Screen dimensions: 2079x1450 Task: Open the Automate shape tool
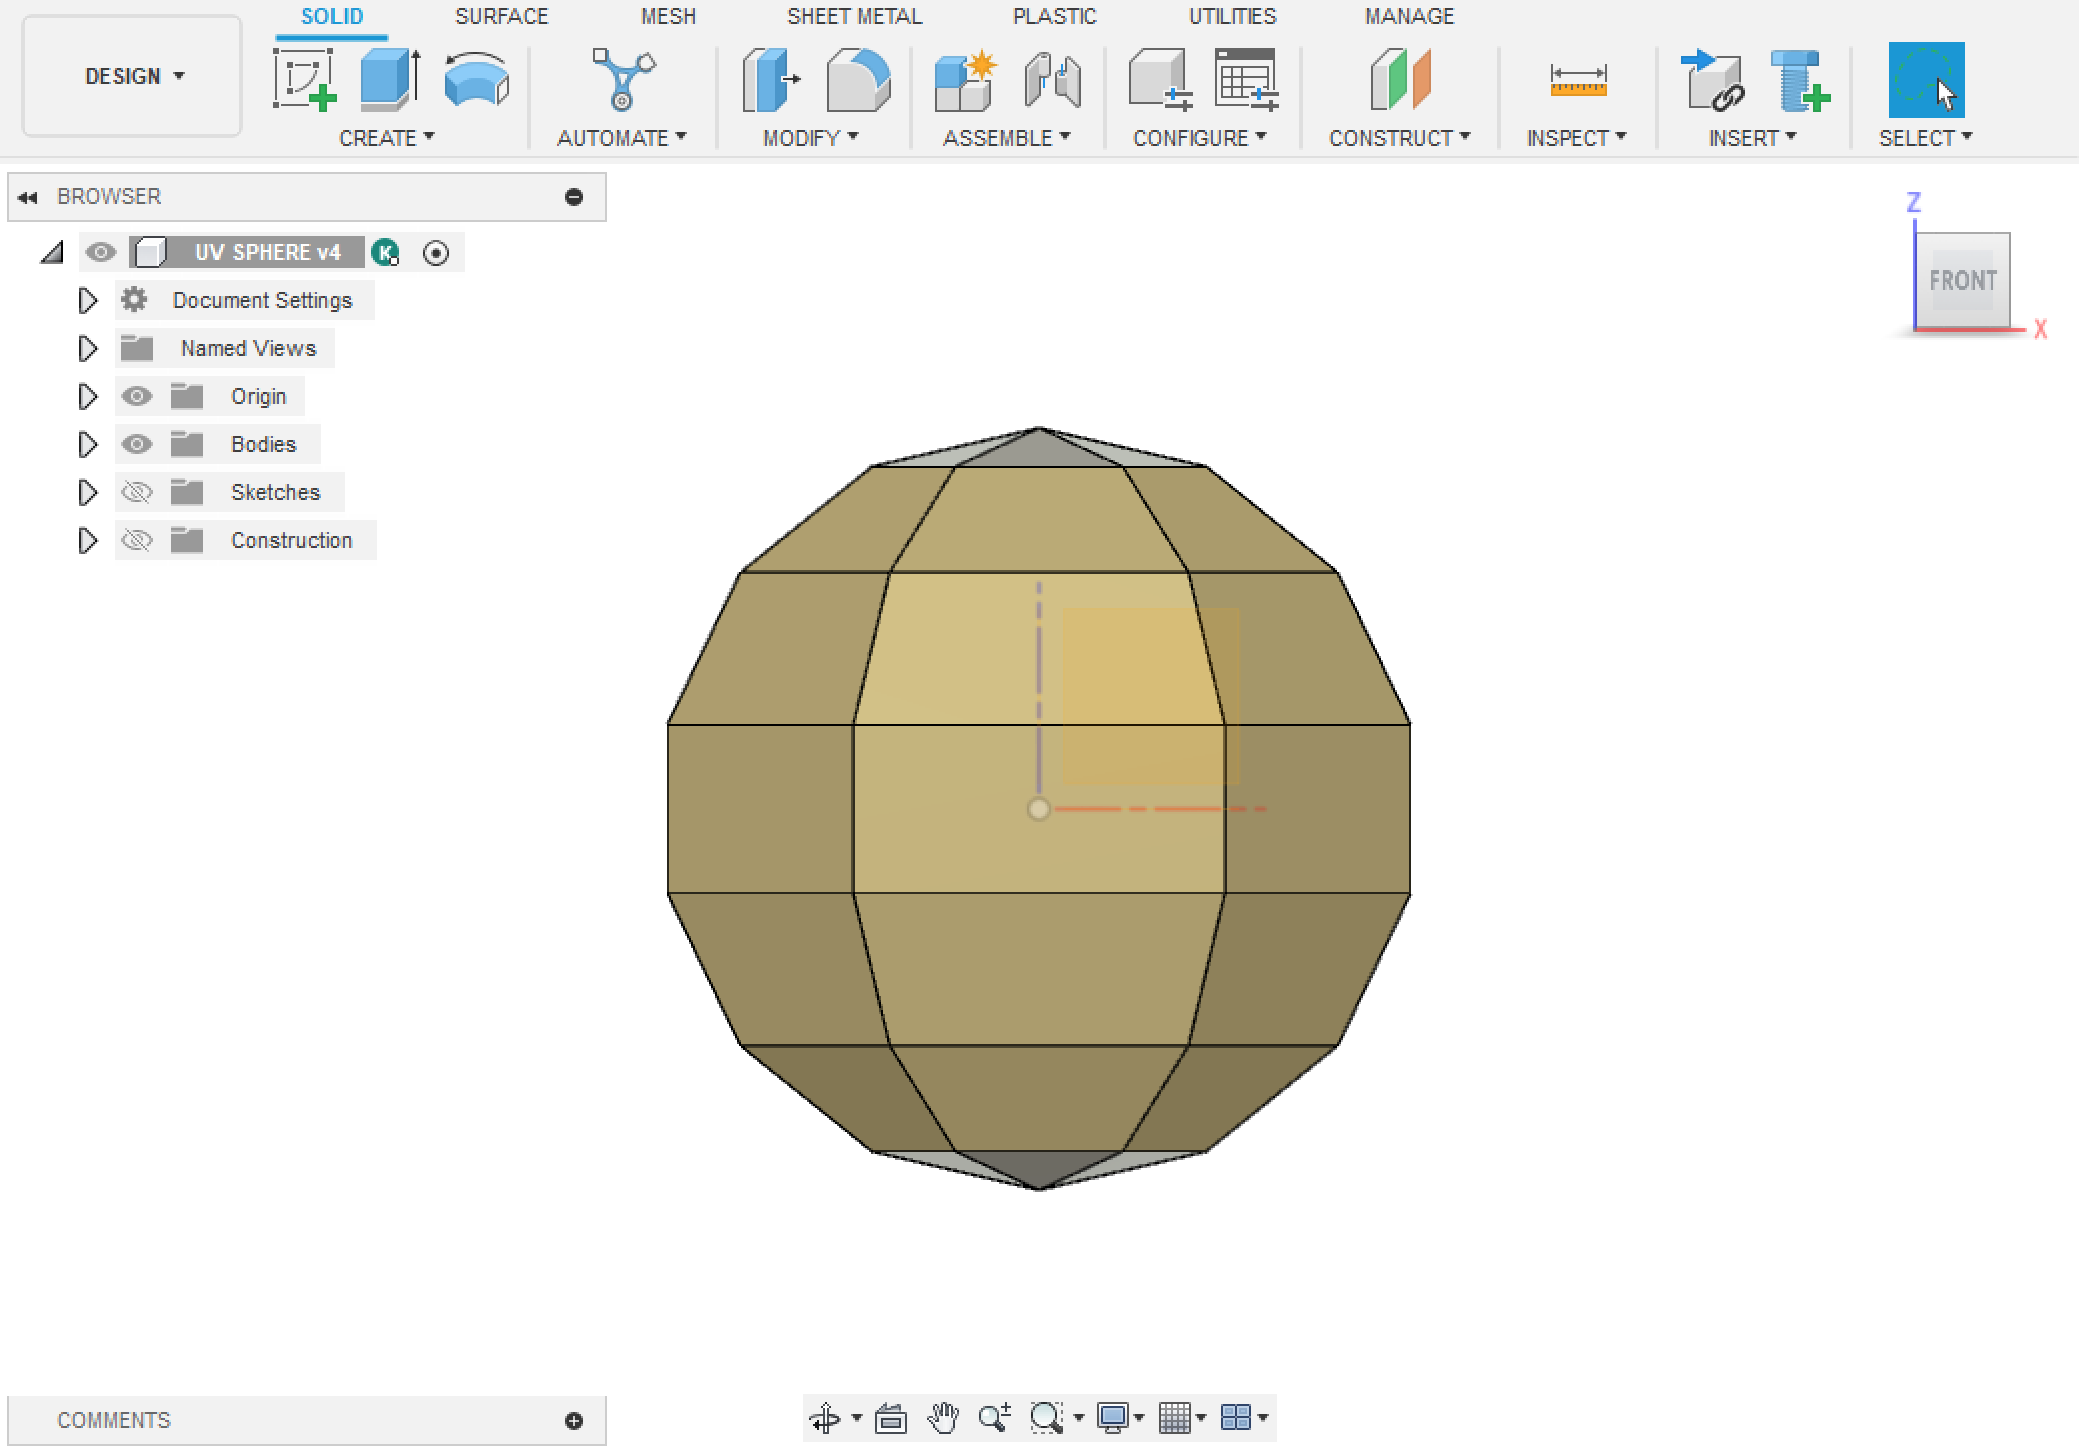[622, 79]
